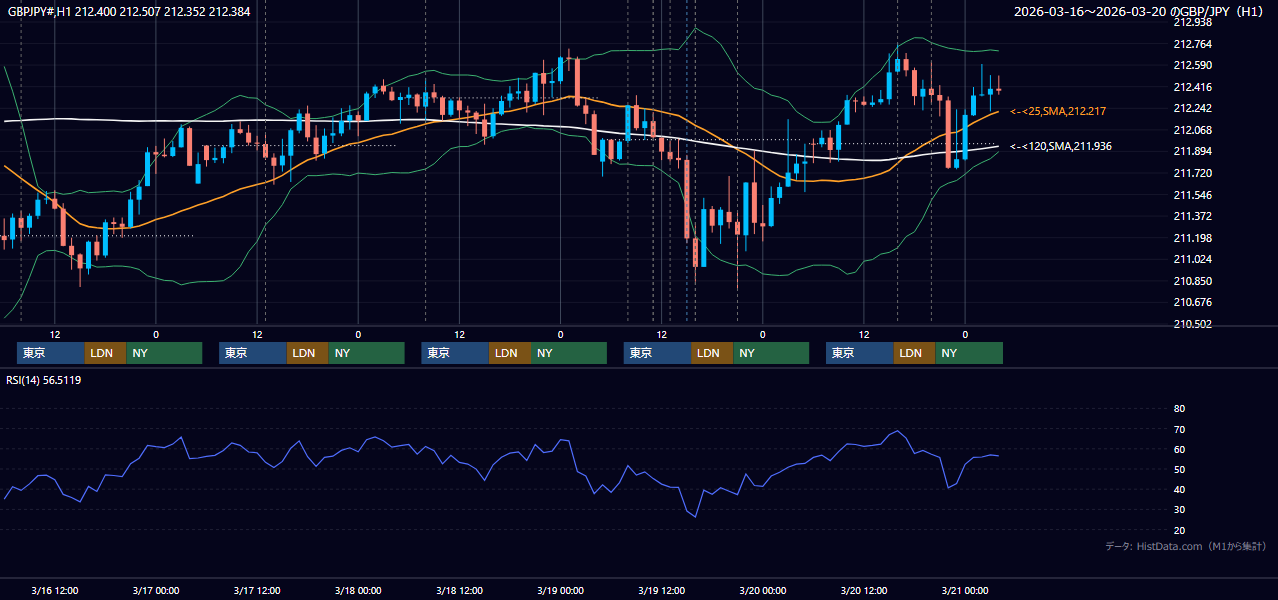
Task: Click the LDN session box for March 20
Action: 914,353
